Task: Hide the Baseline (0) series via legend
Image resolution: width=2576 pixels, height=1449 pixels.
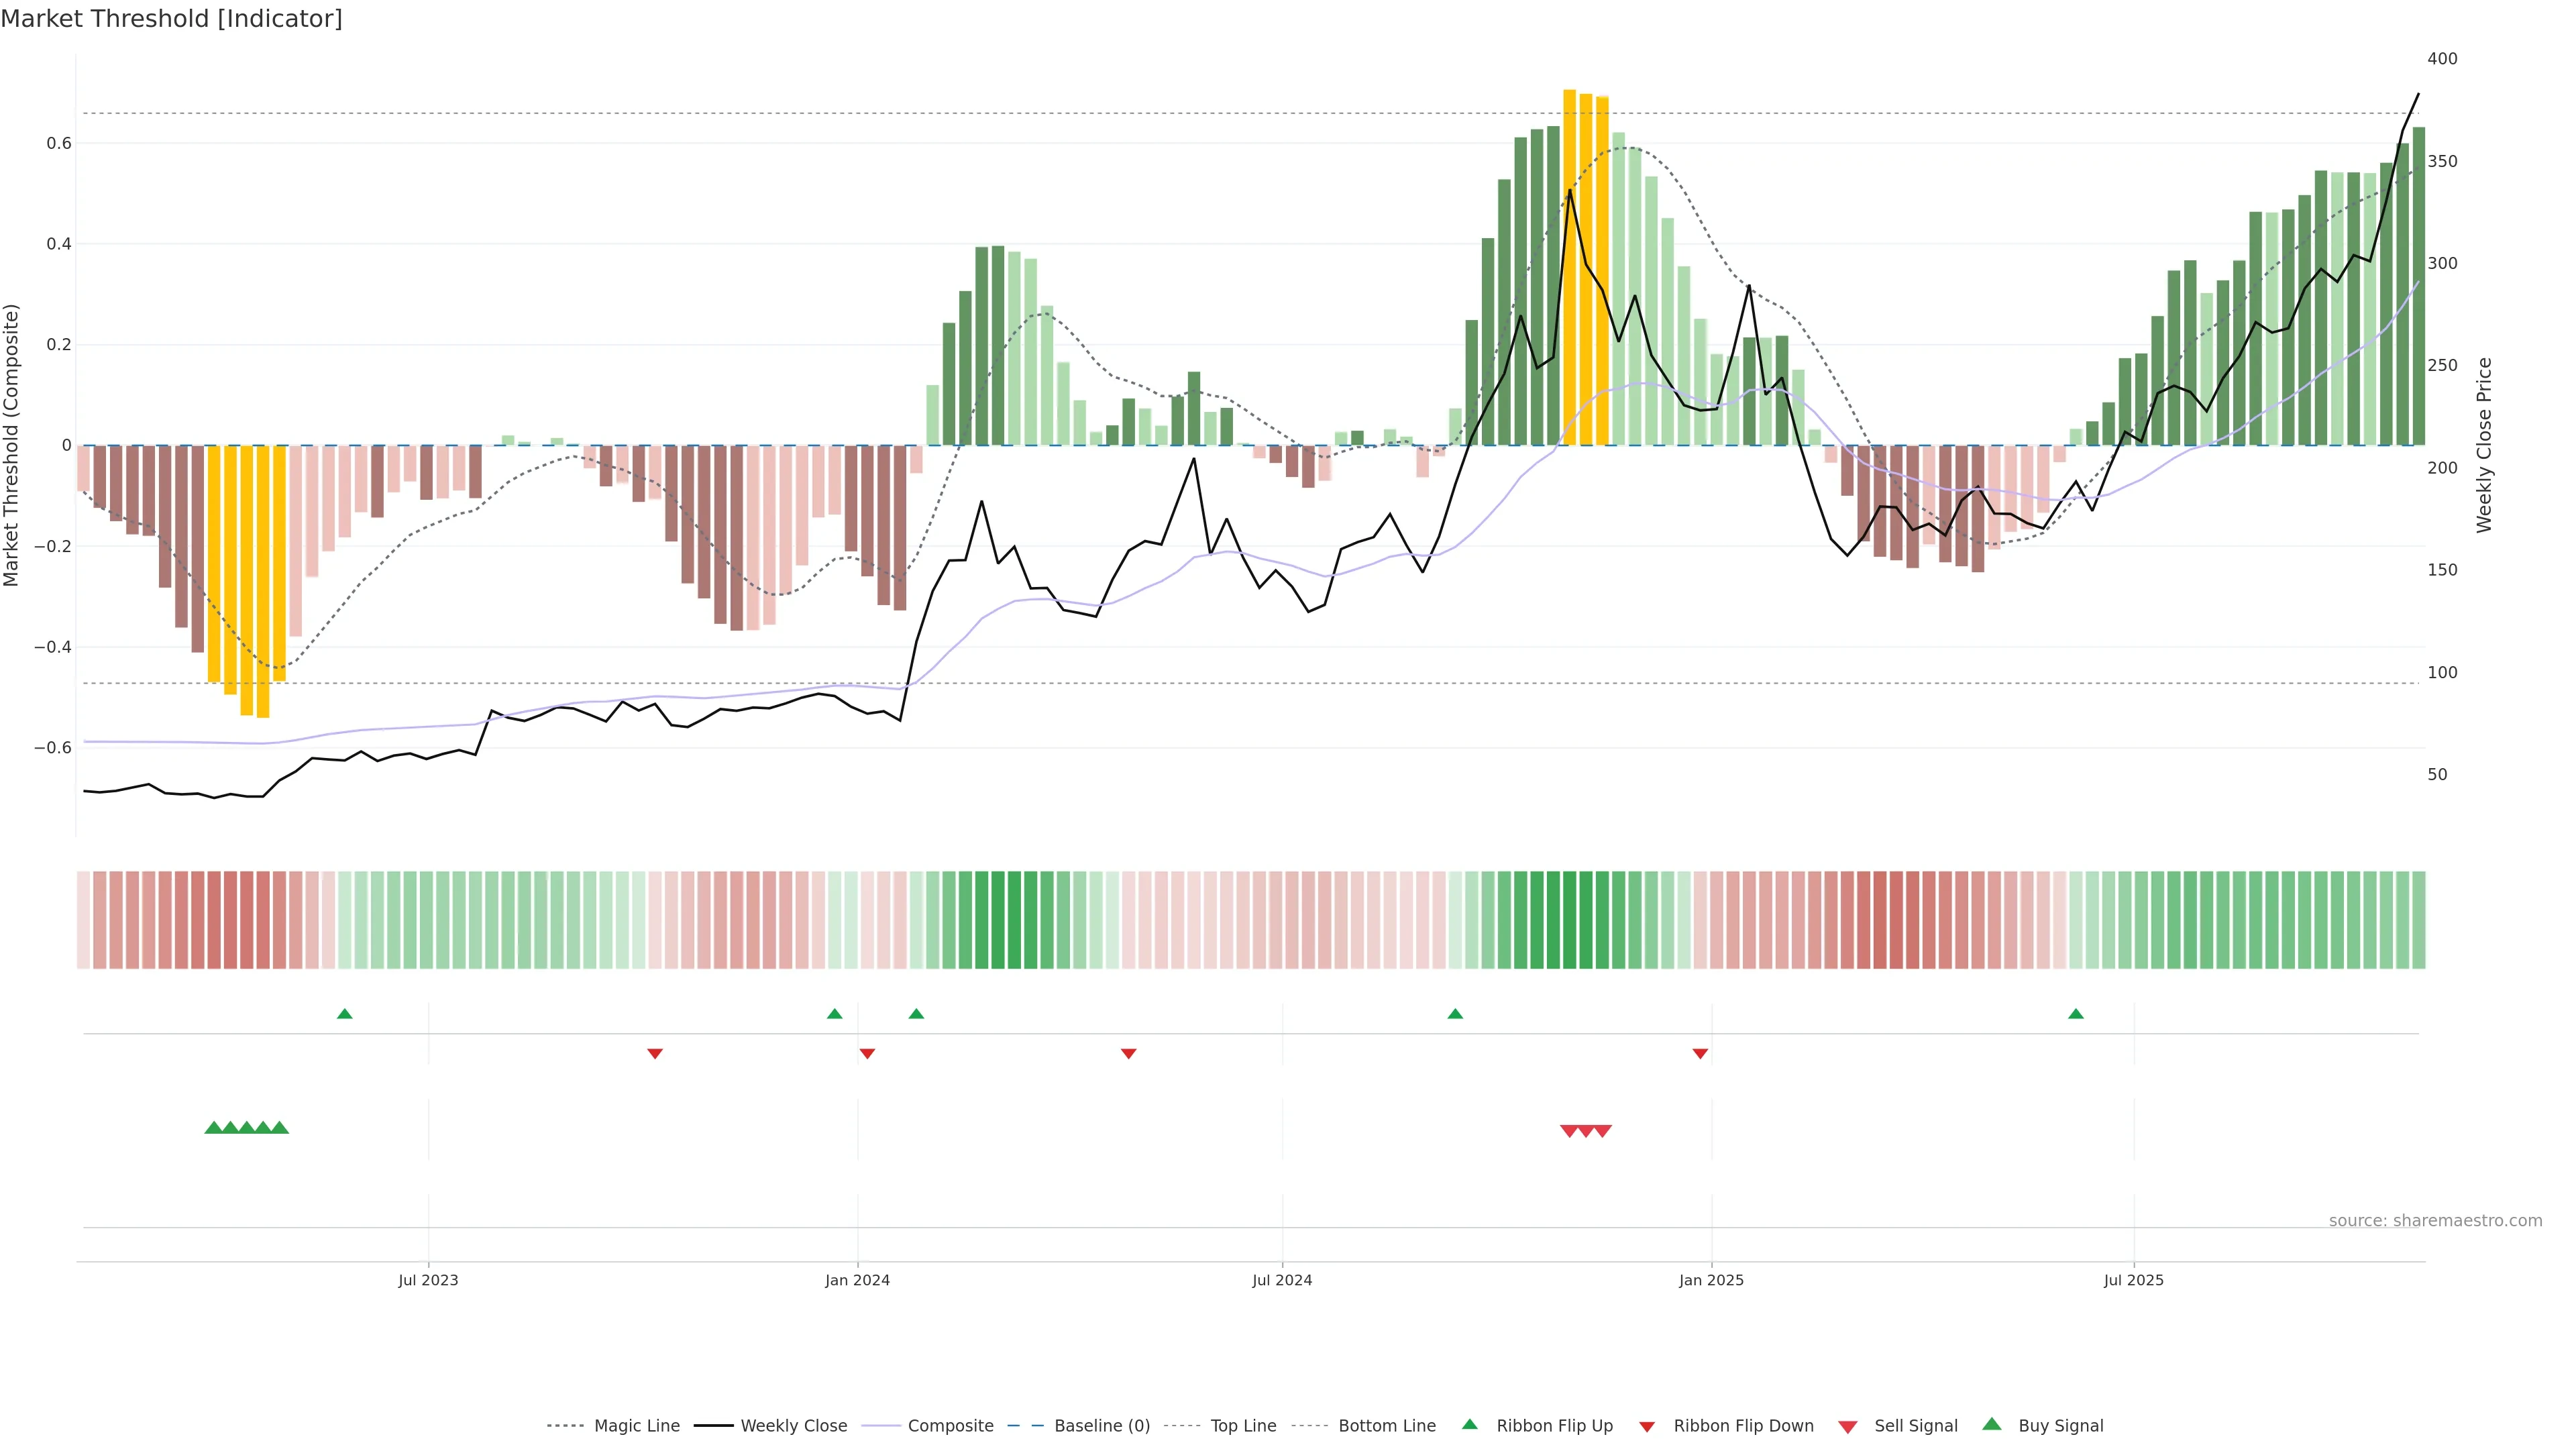Action: pyautogui.click(x=1102, y=1426)
